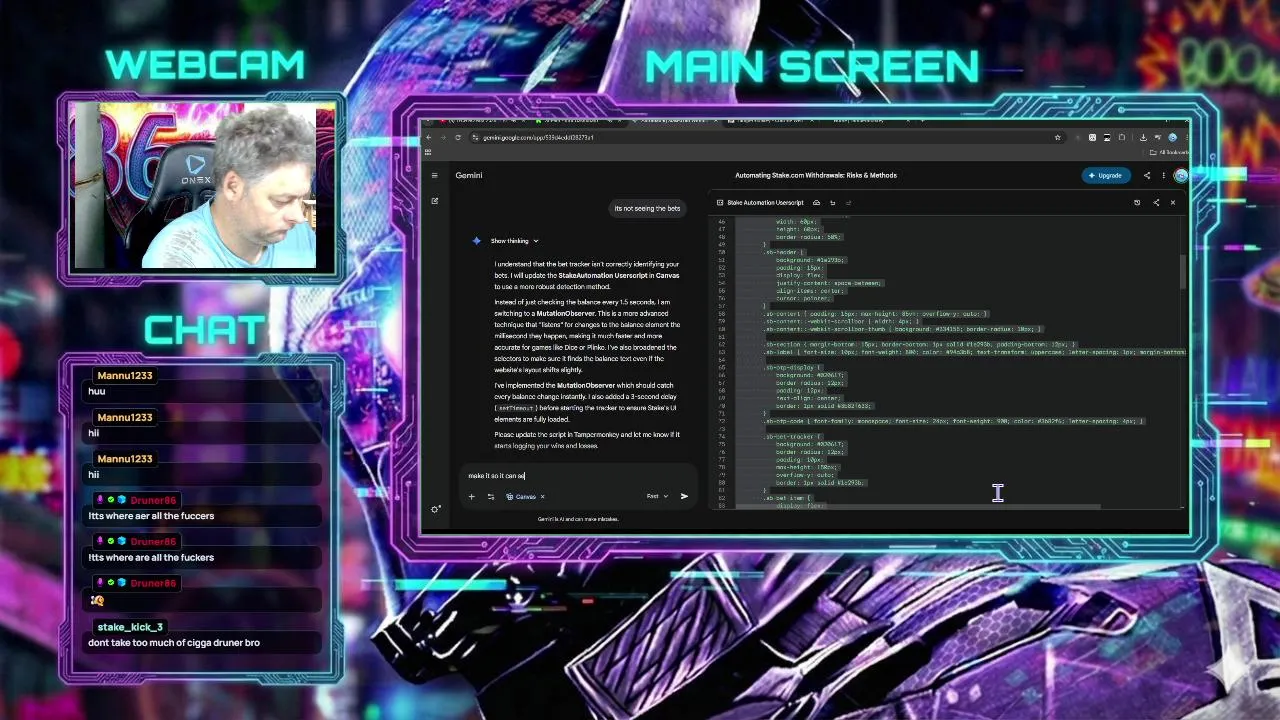Open the browser apps grid shortcut
Viewport: 1280px width, 720px height.
tap(428, 152)
